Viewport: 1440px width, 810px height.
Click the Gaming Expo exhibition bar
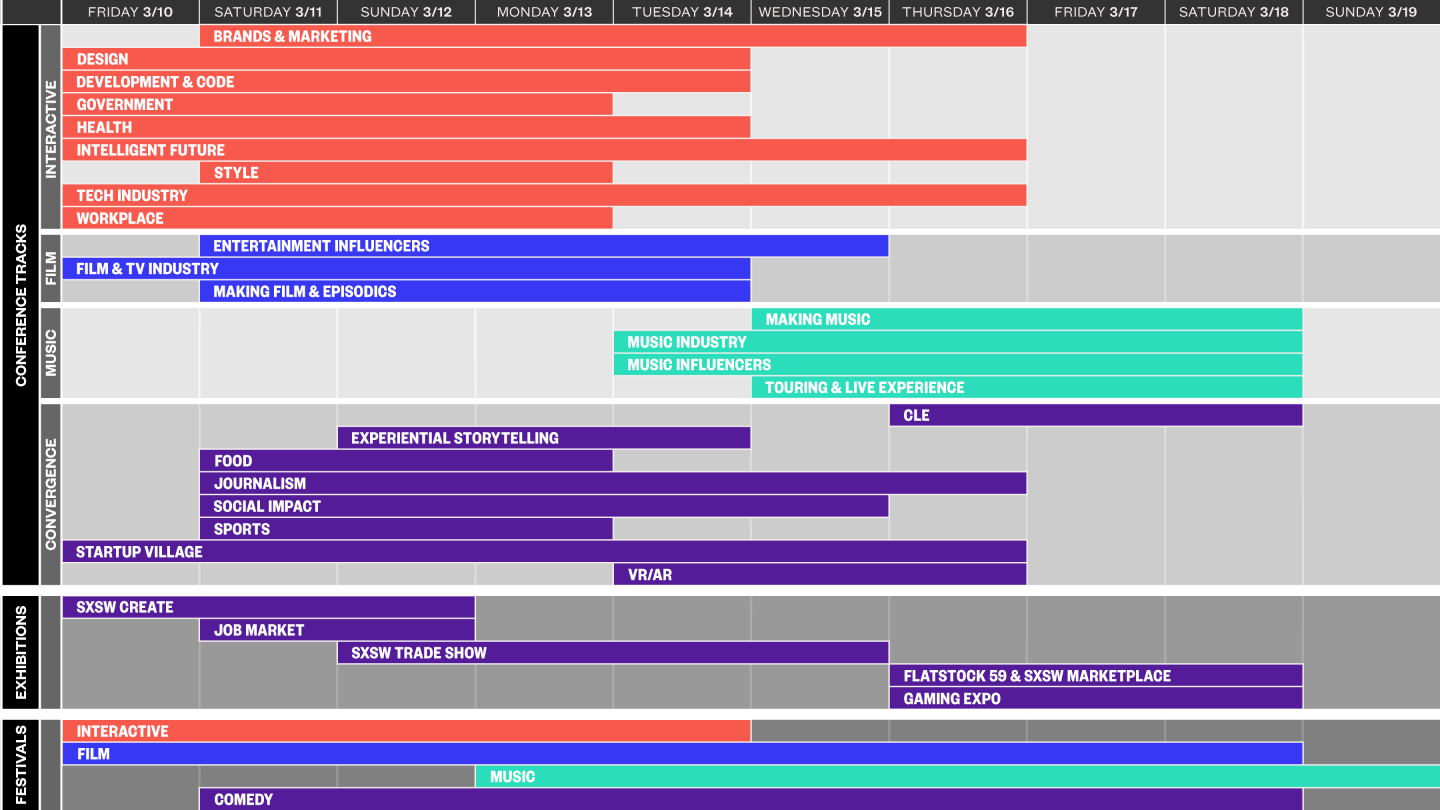click(1096, 699)
